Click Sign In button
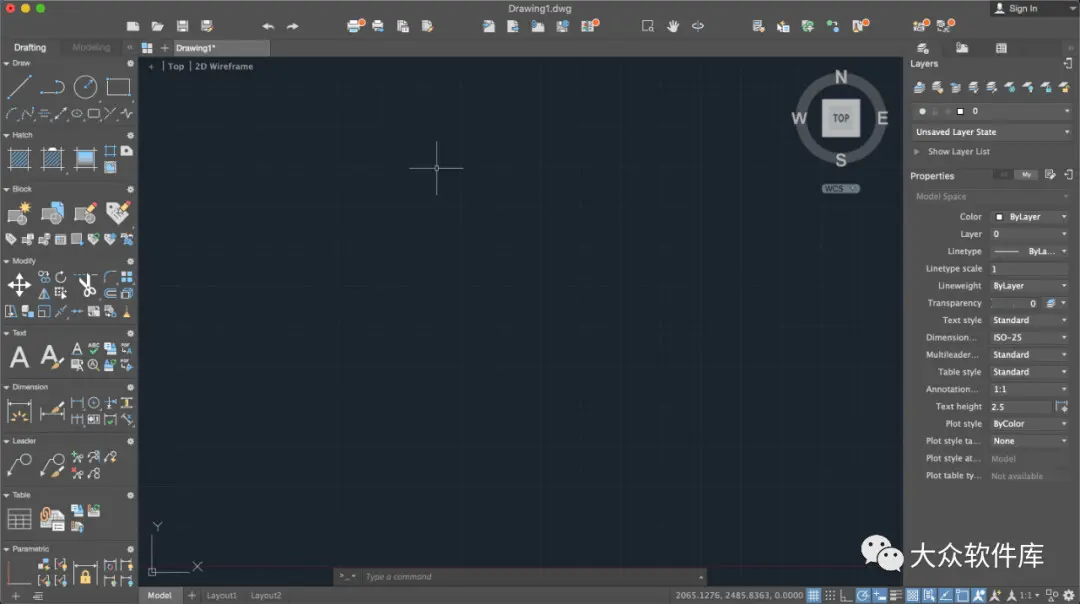The image size is (1080, 604). pos(1016,8)
